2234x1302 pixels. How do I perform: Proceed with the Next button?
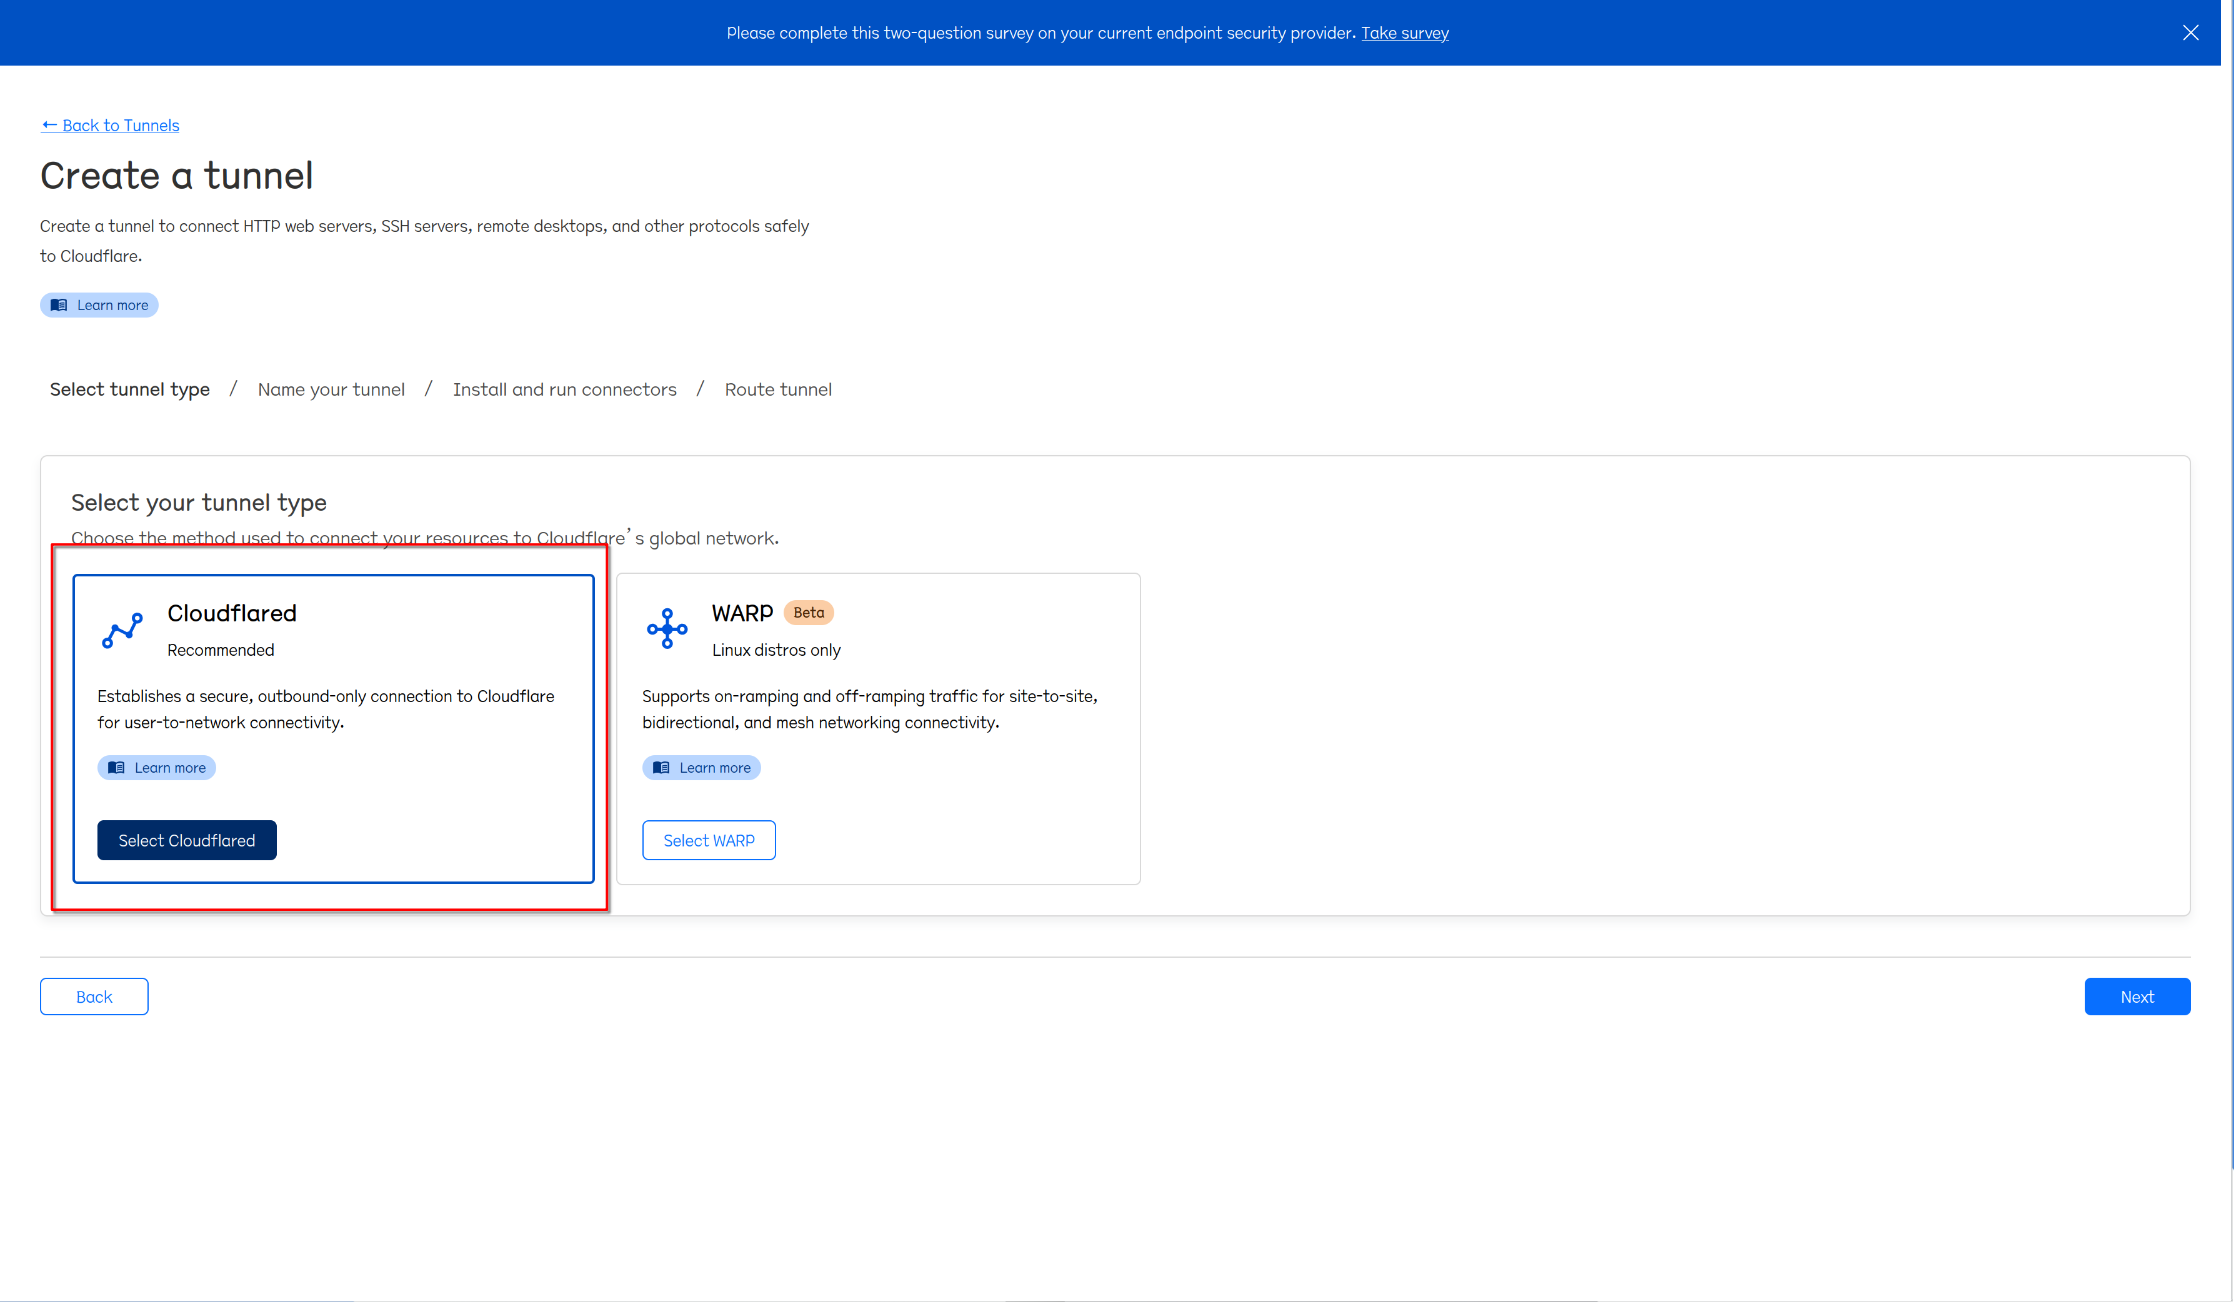coord(2137,997)
